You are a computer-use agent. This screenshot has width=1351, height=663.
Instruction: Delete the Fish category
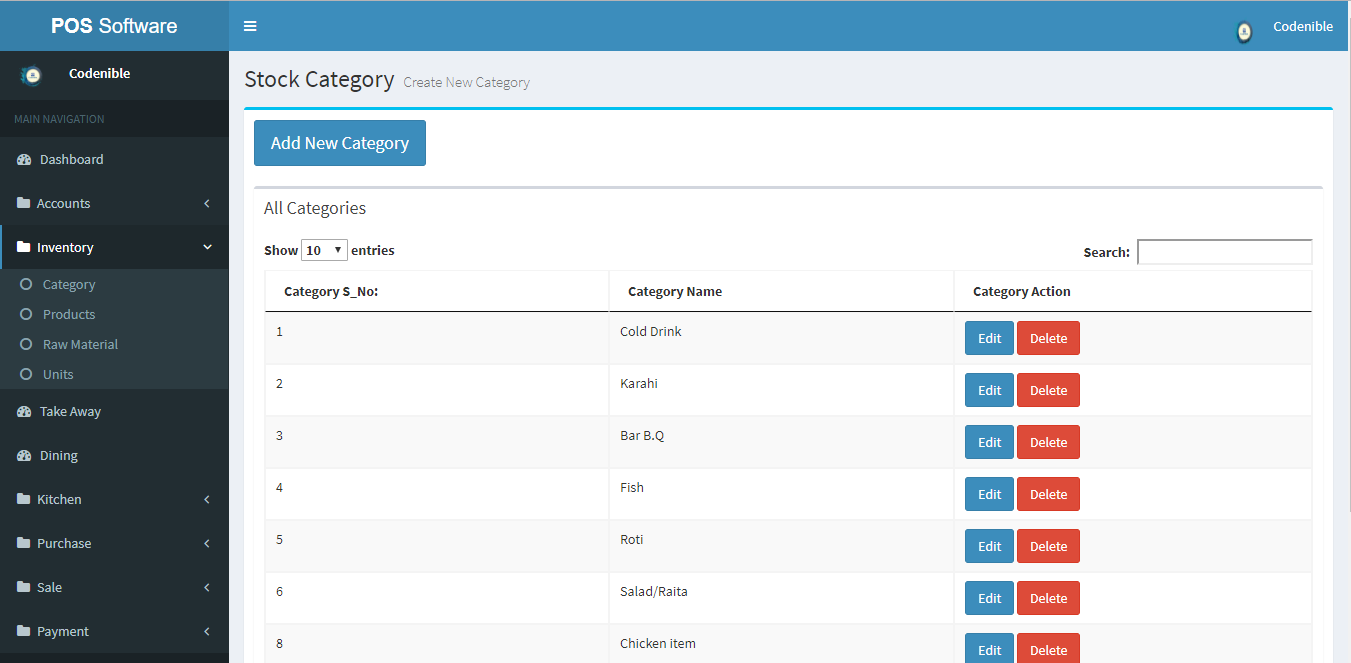point(1048,494)
